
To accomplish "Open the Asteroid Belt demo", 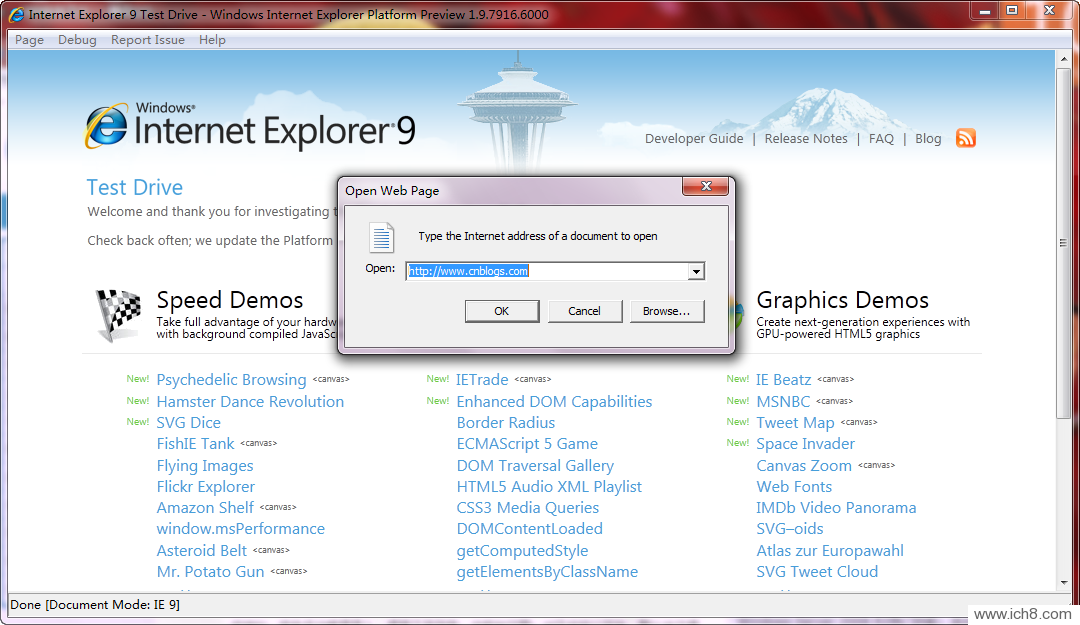I will pos(201,551).
